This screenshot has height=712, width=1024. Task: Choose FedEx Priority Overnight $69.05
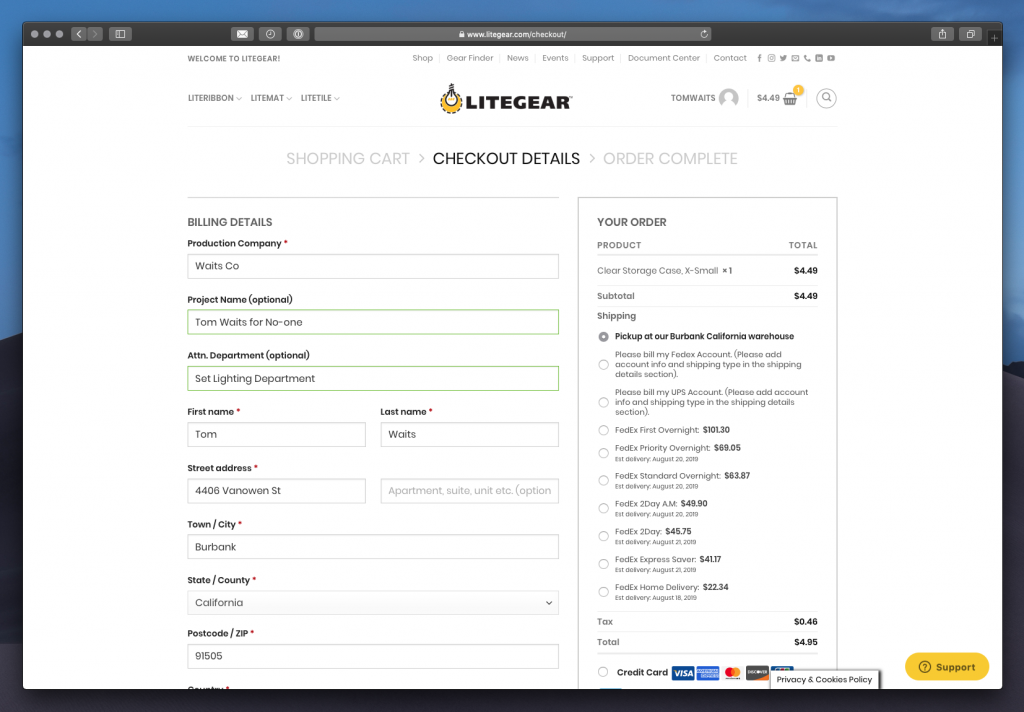tap(603, 453)
